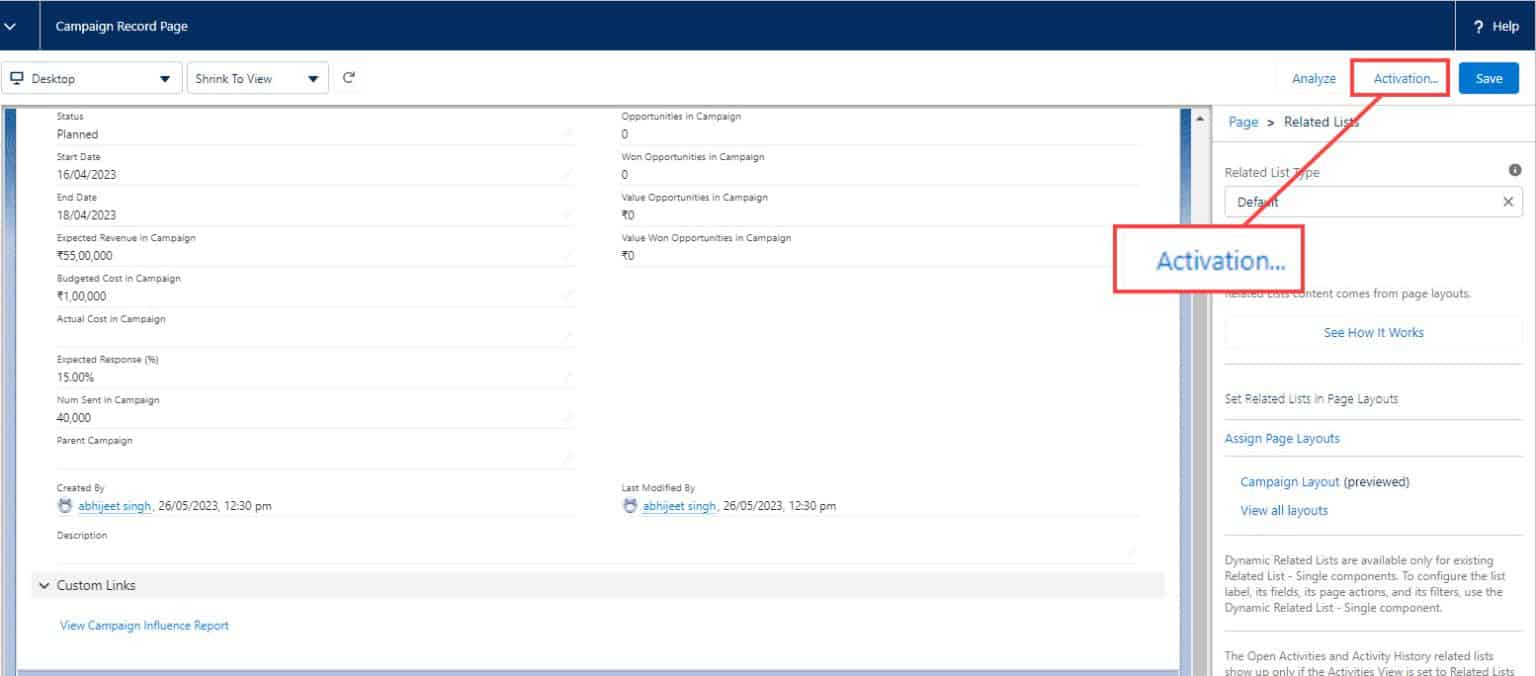
Task: Open the Campaign Layout link
Action: 1289,481
